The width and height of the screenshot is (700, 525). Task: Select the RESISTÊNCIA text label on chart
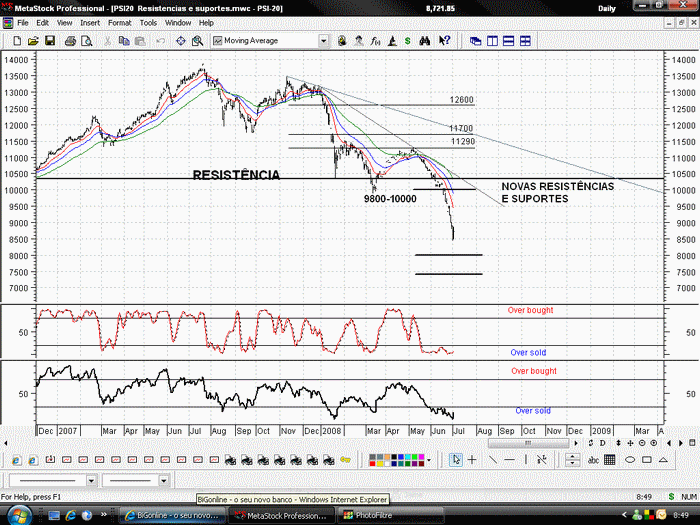point(236,175)
